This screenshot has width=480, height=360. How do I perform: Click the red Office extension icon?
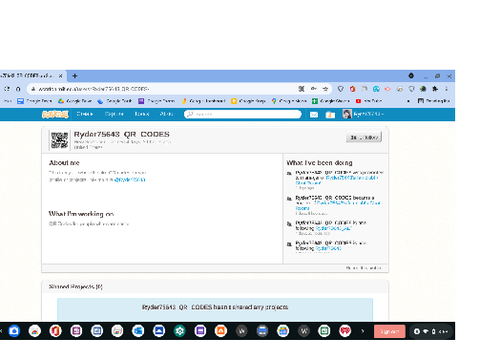click(352, 89)
